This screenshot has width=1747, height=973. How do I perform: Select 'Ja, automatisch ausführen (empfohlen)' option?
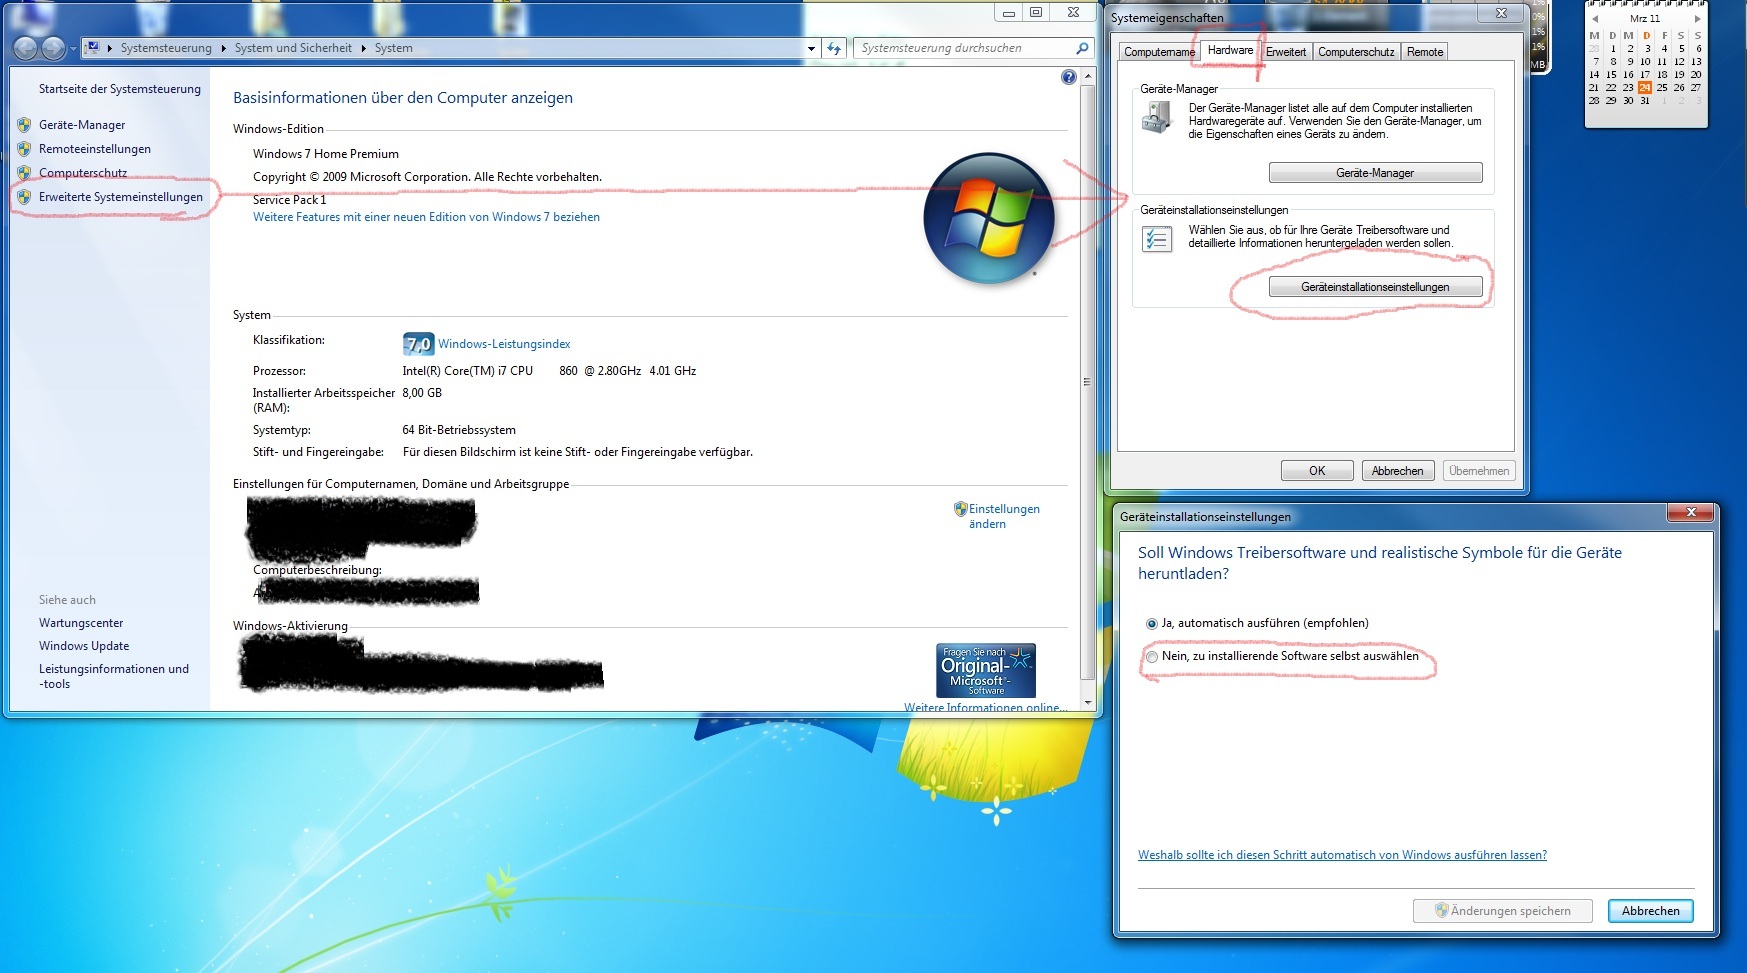pos(1152,624)
